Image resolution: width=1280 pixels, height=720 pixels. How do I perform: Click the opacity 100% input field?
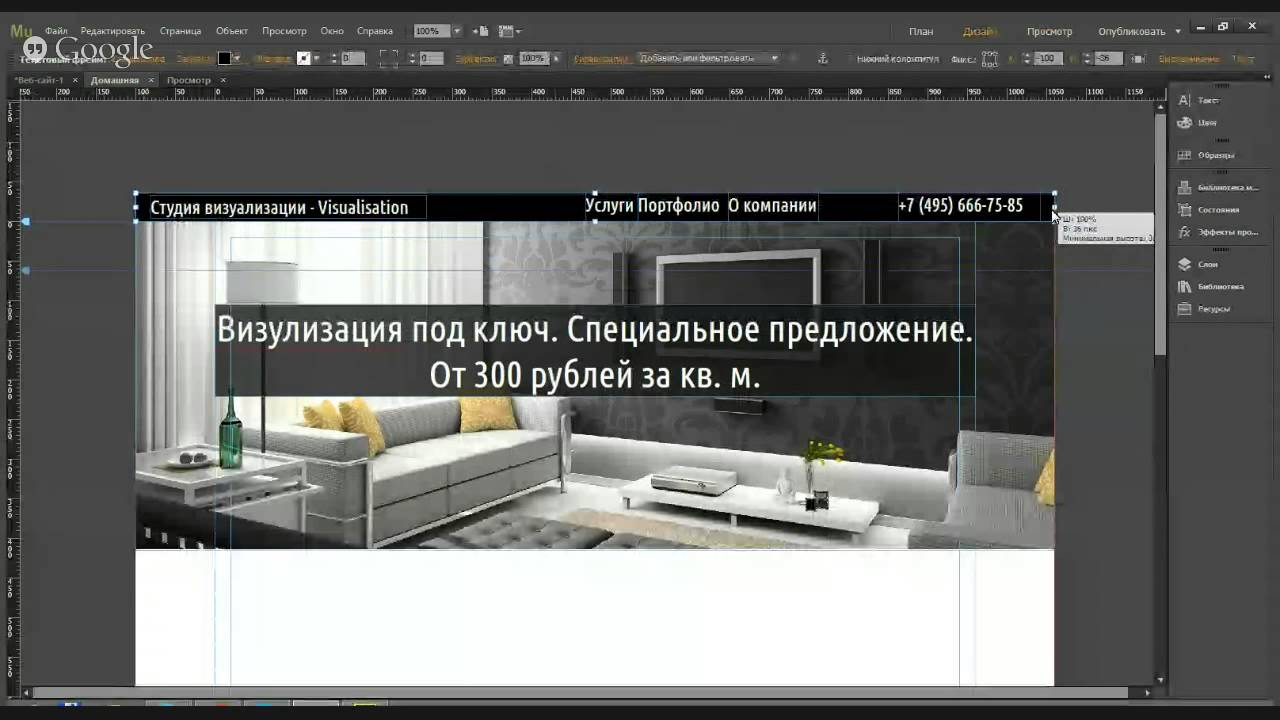pyautogui.click(x=532, y=59)
